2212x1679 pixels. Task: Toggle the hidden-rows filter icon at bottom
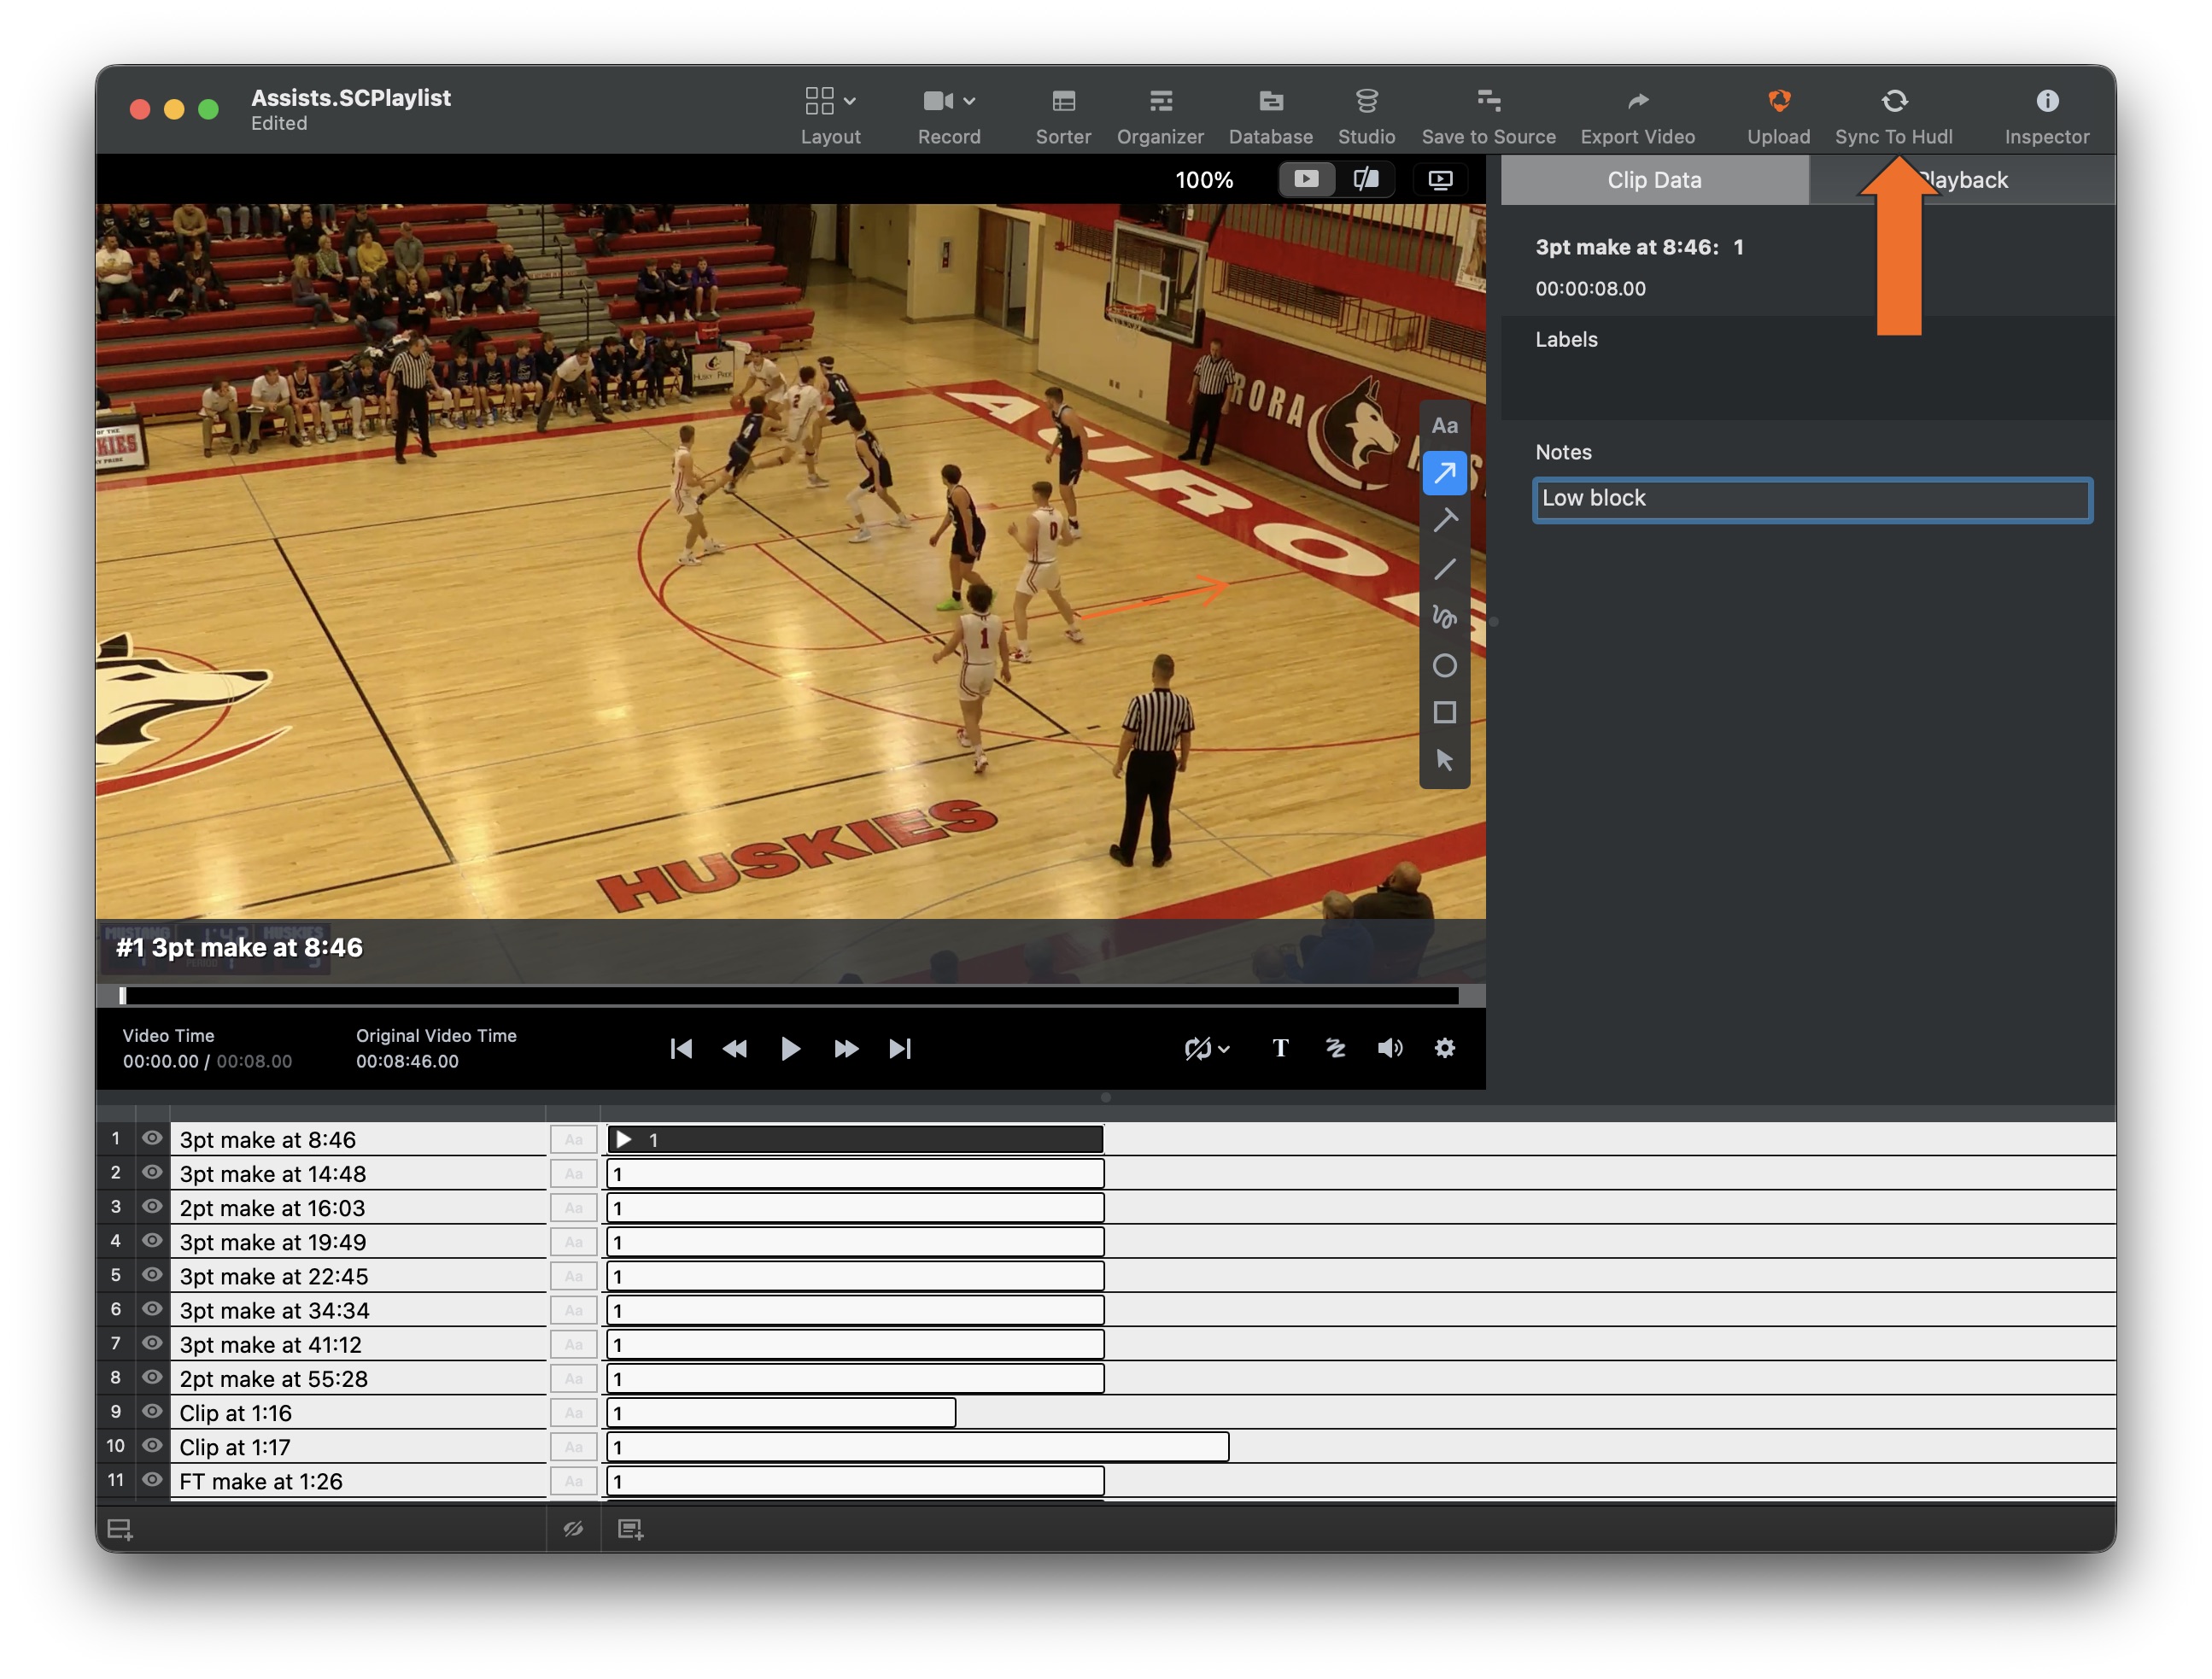(573, 1528)
